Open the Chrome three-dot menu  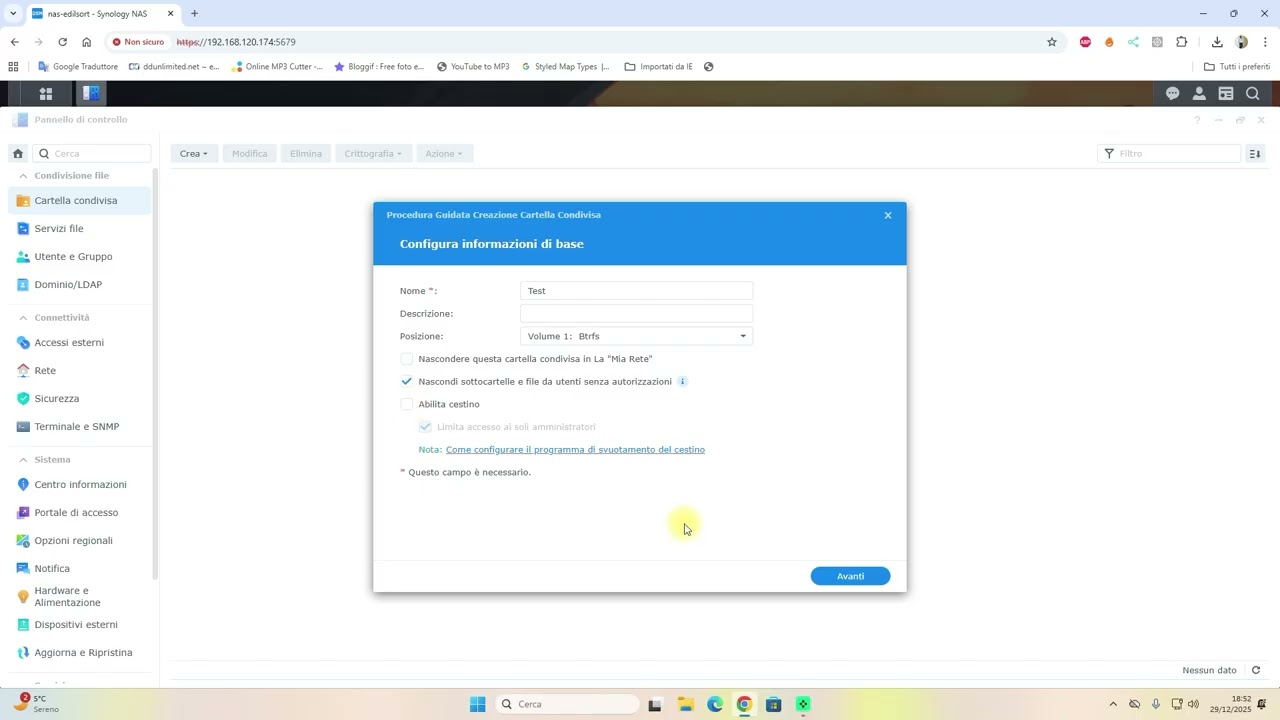1265,42
